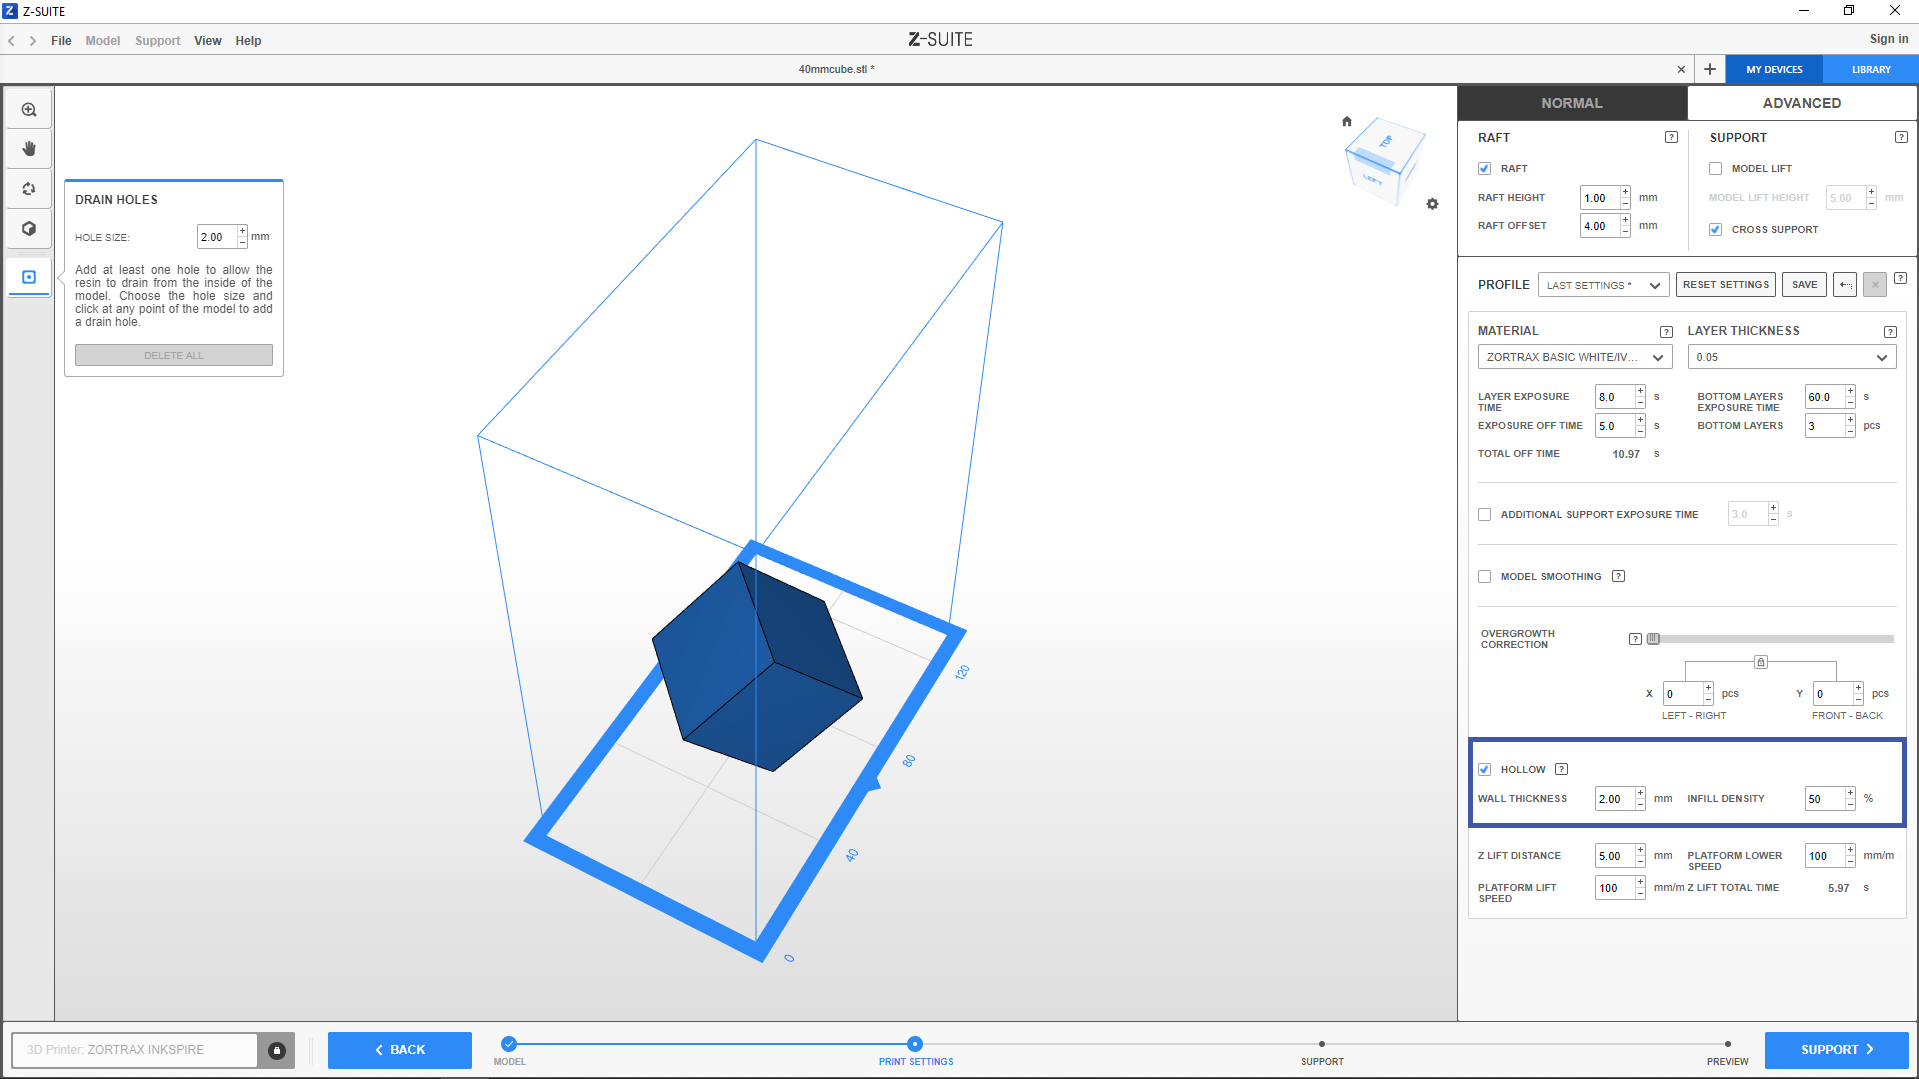Click the printer lock icon
This screenshot has height=1079, width=1919.
click(x=277, y=1050)
